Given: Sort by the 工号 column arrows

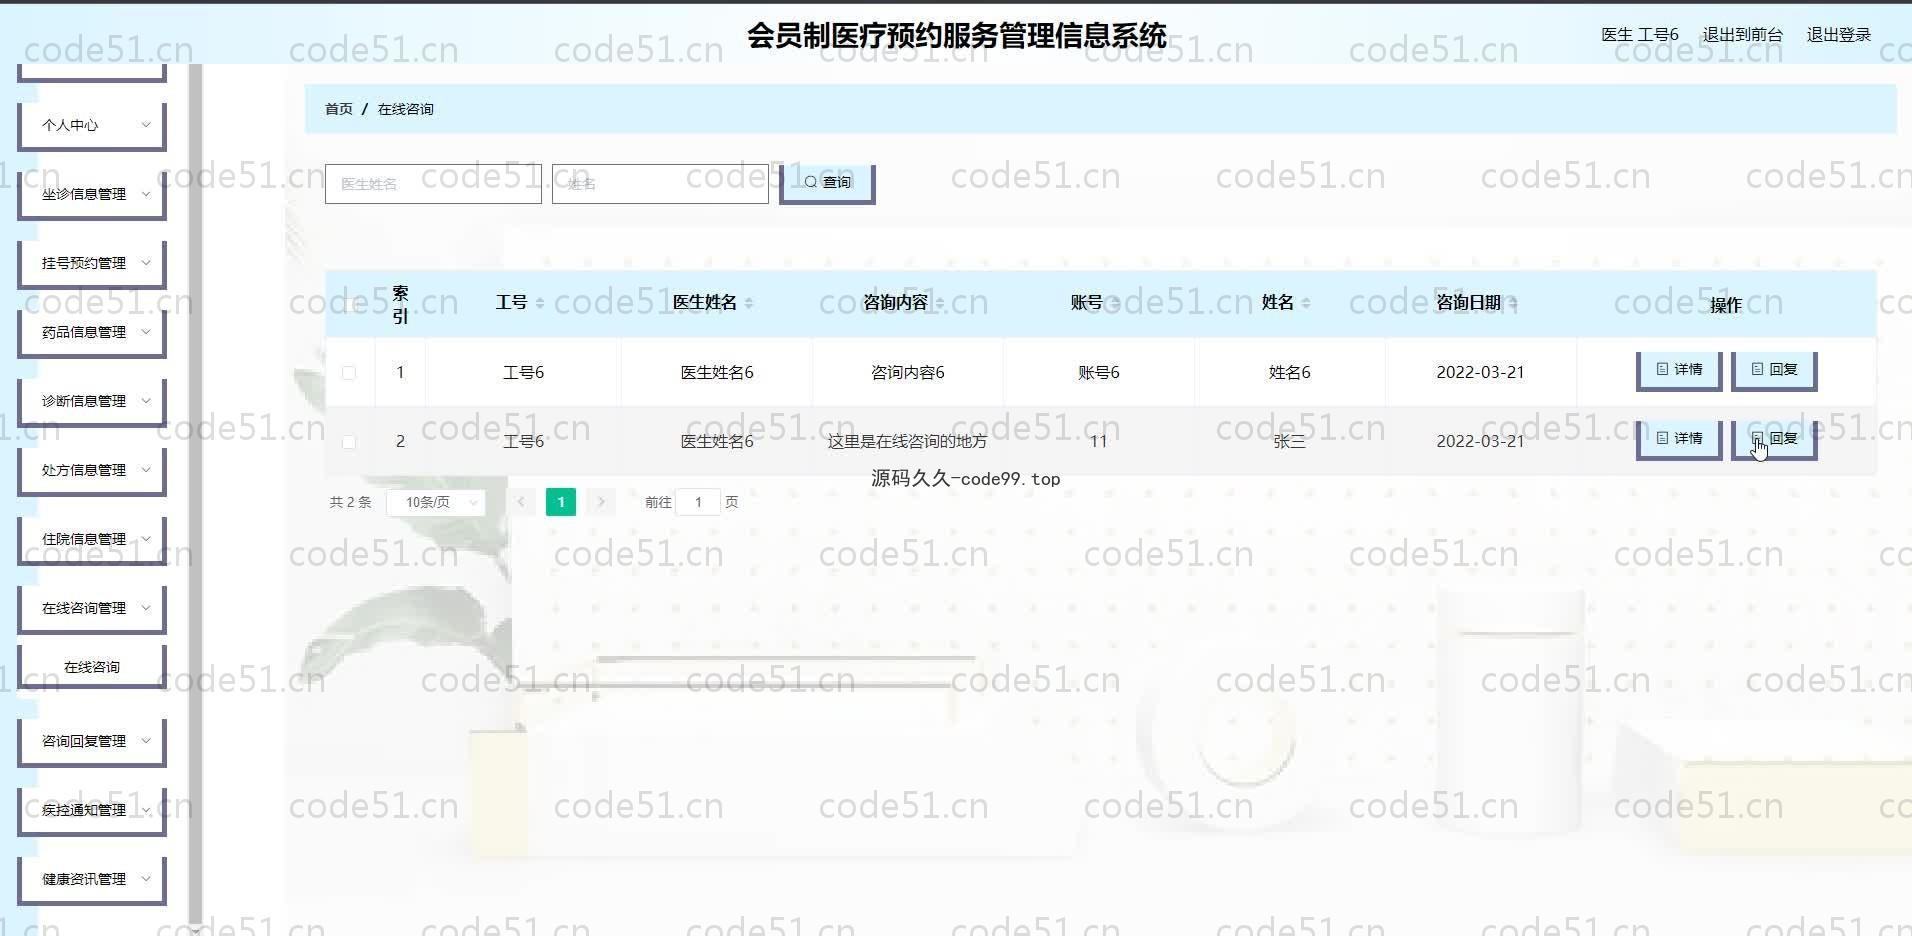Looking at the screenshot, I should [x=540, y=303].
